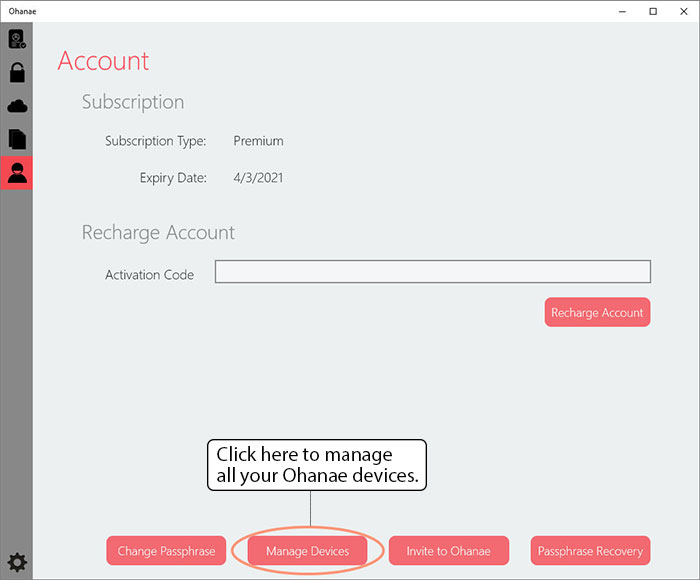The width and height of the screenshot is (700, 580).
Task: Click the Recharge Account section heading
Action: point(158,233)
